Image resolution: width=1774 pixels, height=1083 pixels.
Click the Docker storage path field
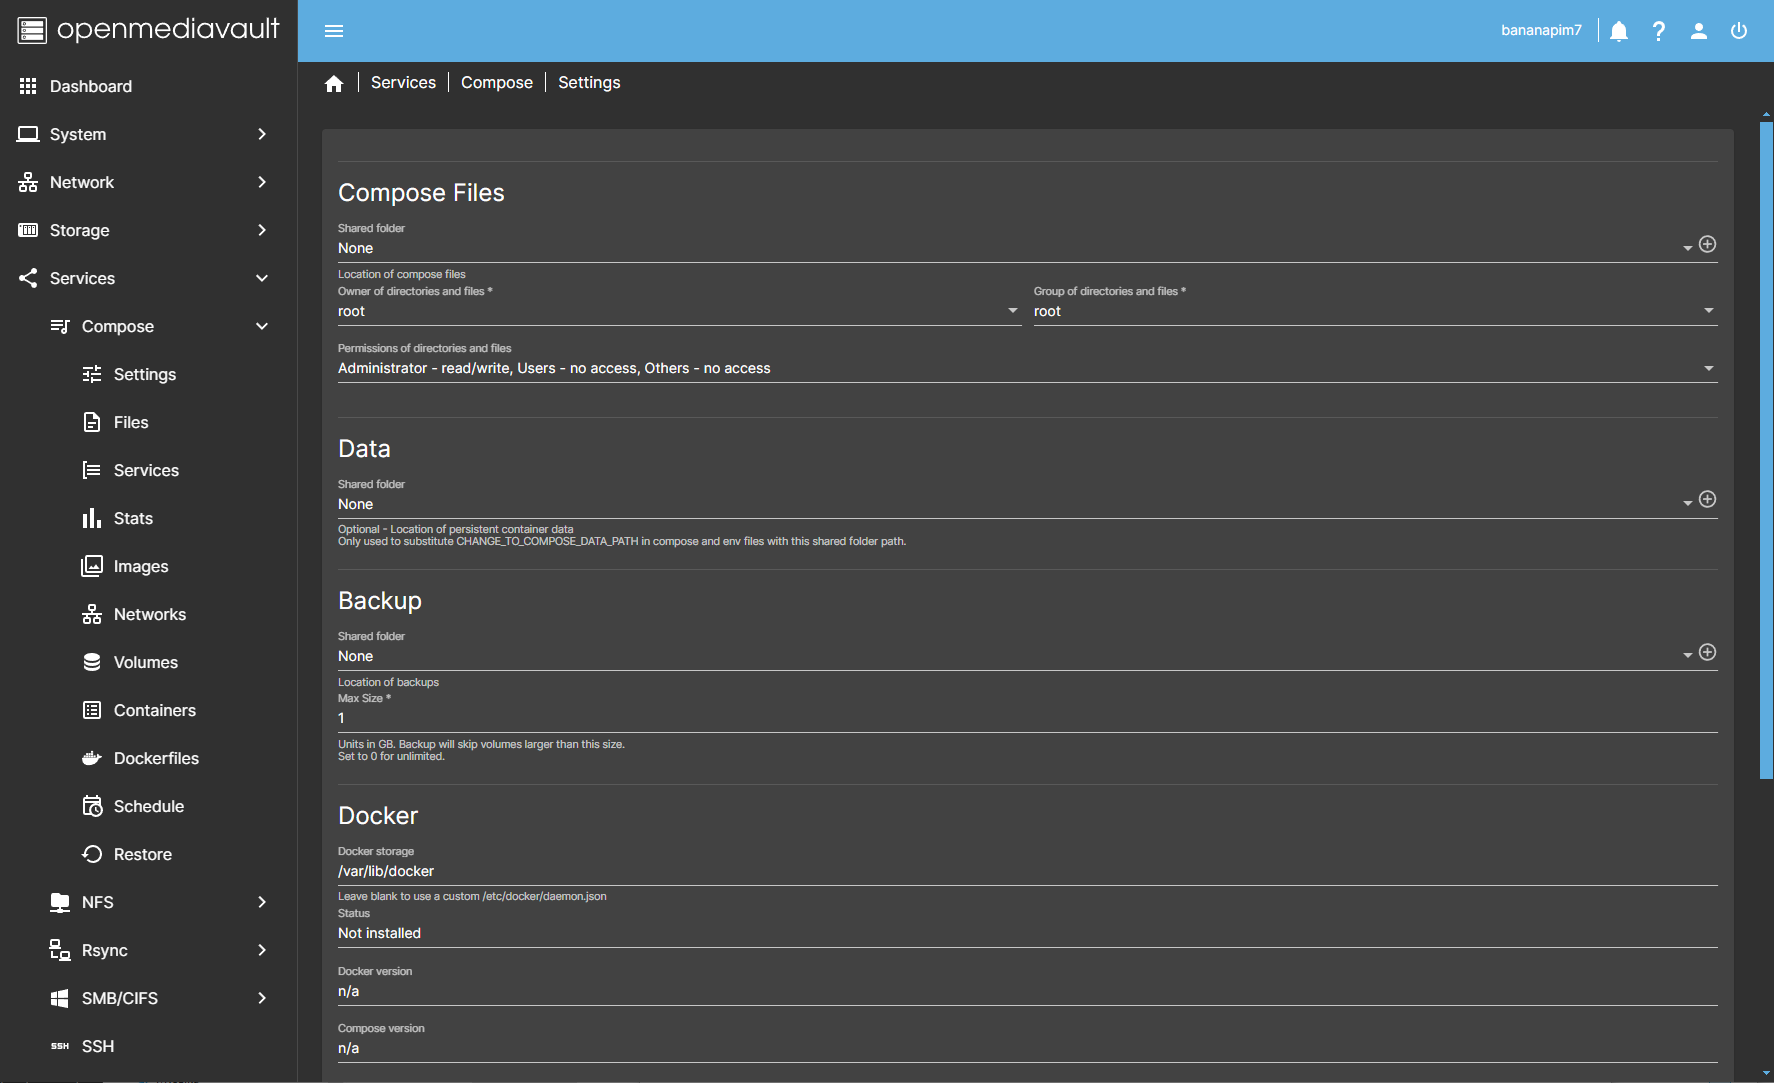1028,871
